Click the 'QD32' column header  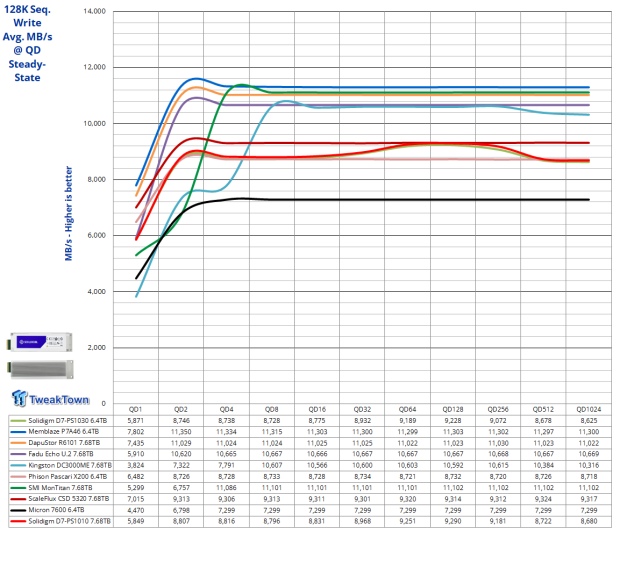click(362, 409)
